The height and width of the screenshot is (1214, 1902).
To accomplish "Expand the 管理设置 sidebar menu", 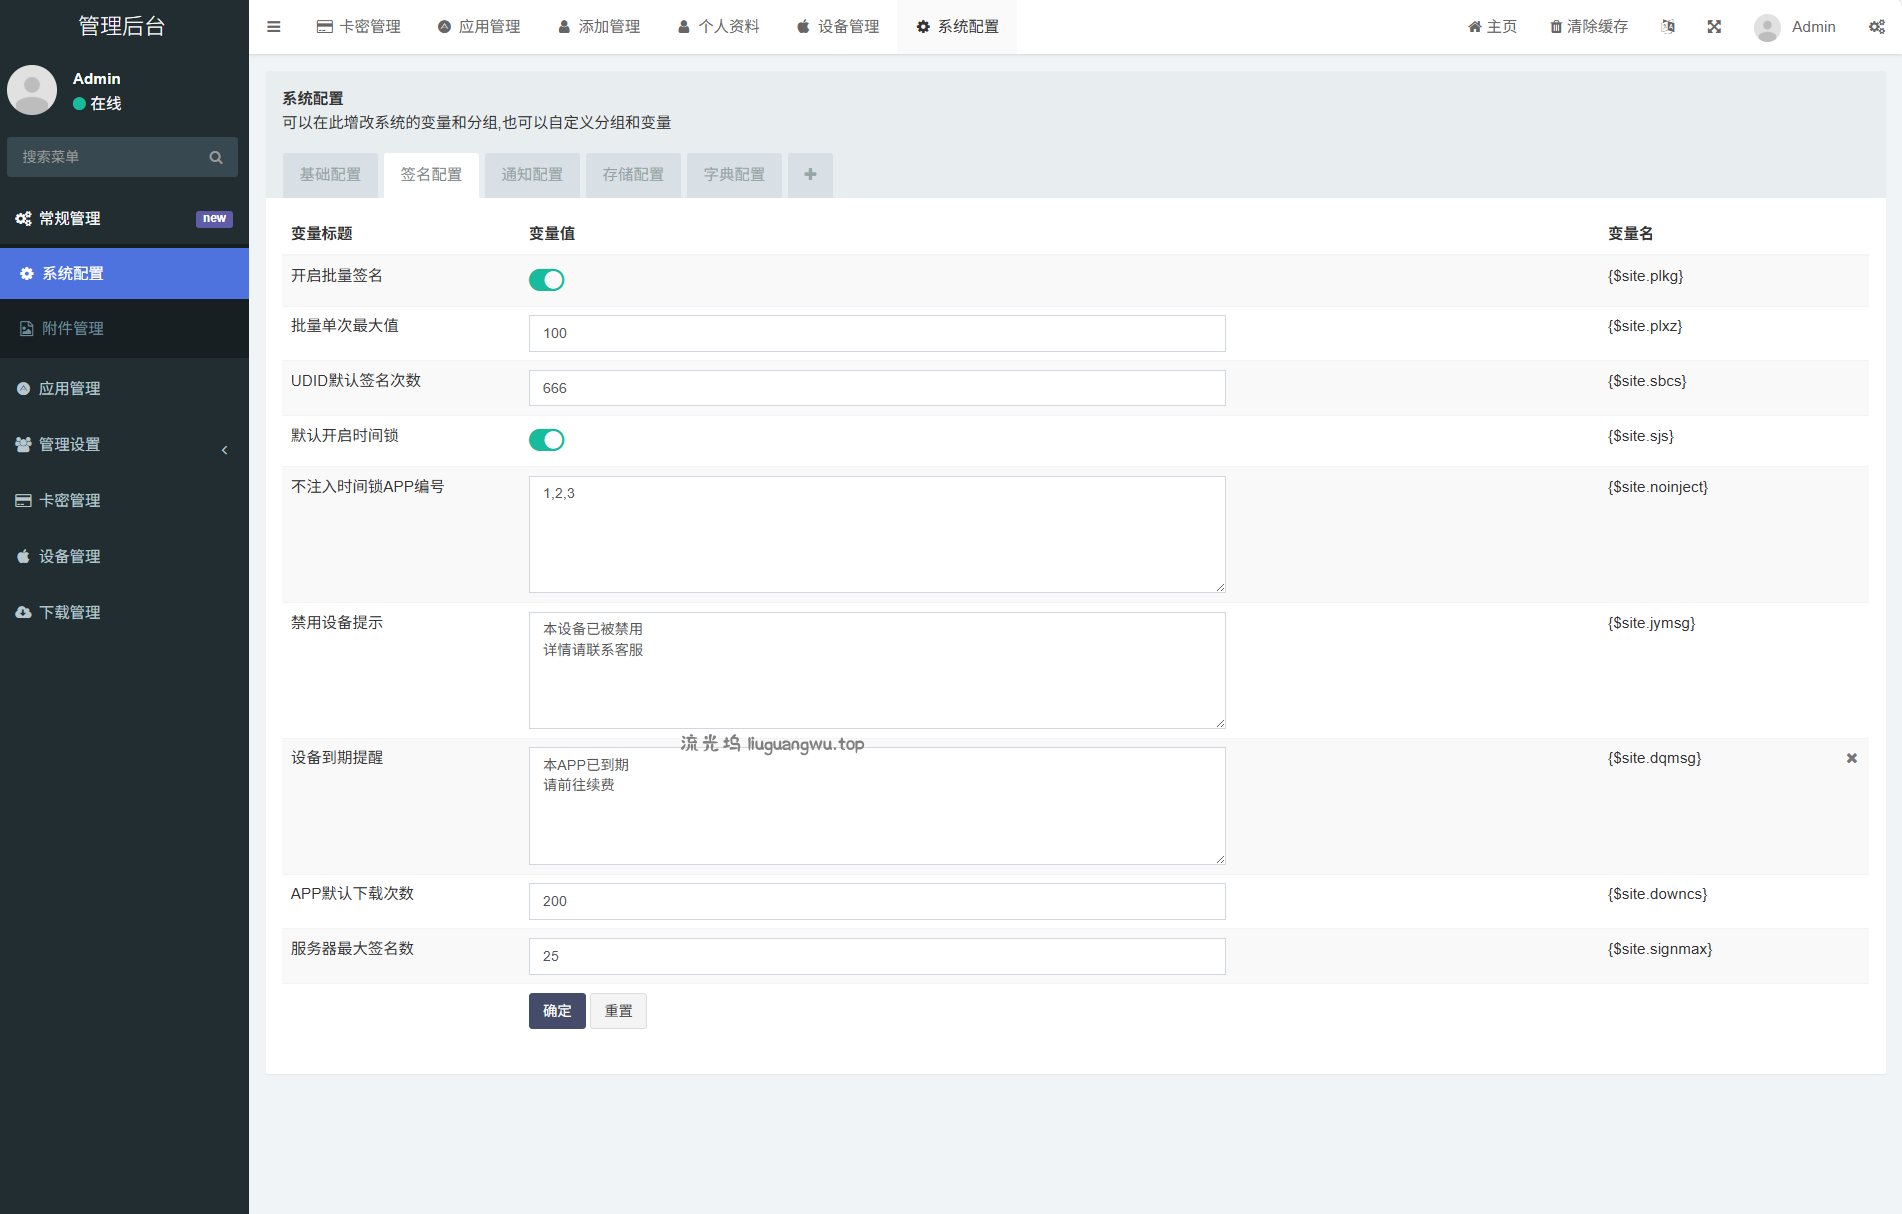I will (124, 445).
